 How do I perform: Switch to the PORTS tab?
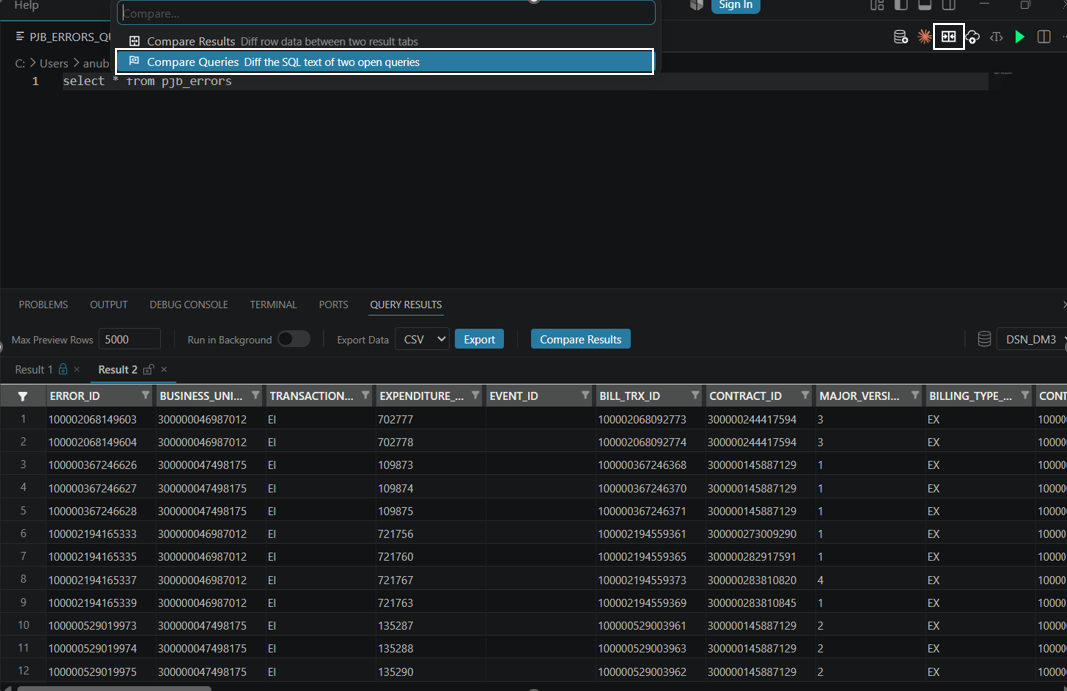tap(333, 304)
